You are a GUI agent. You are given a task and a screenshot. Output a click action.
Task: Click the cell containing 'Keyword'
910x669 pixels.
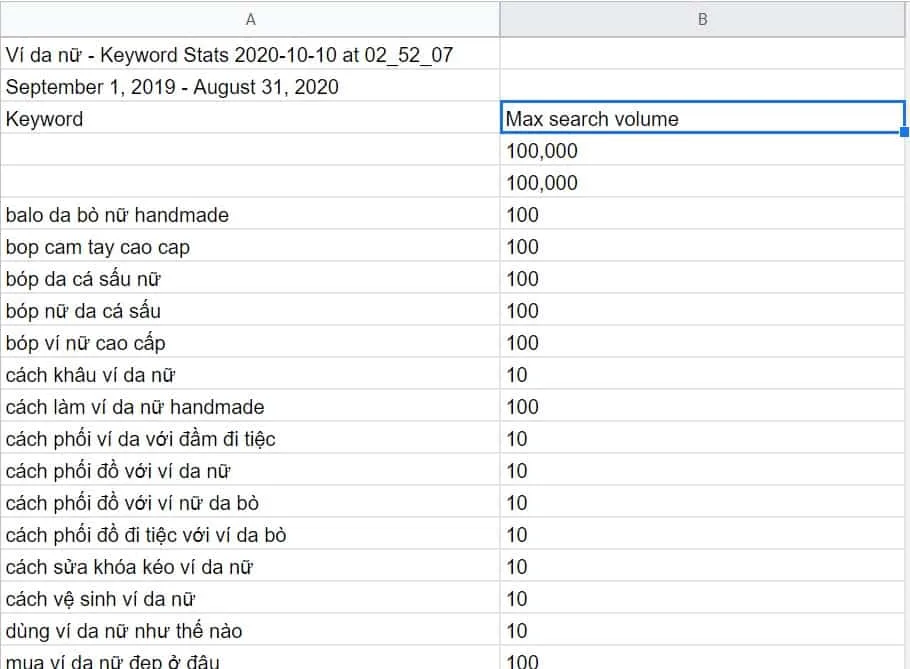tap(100, 118)
